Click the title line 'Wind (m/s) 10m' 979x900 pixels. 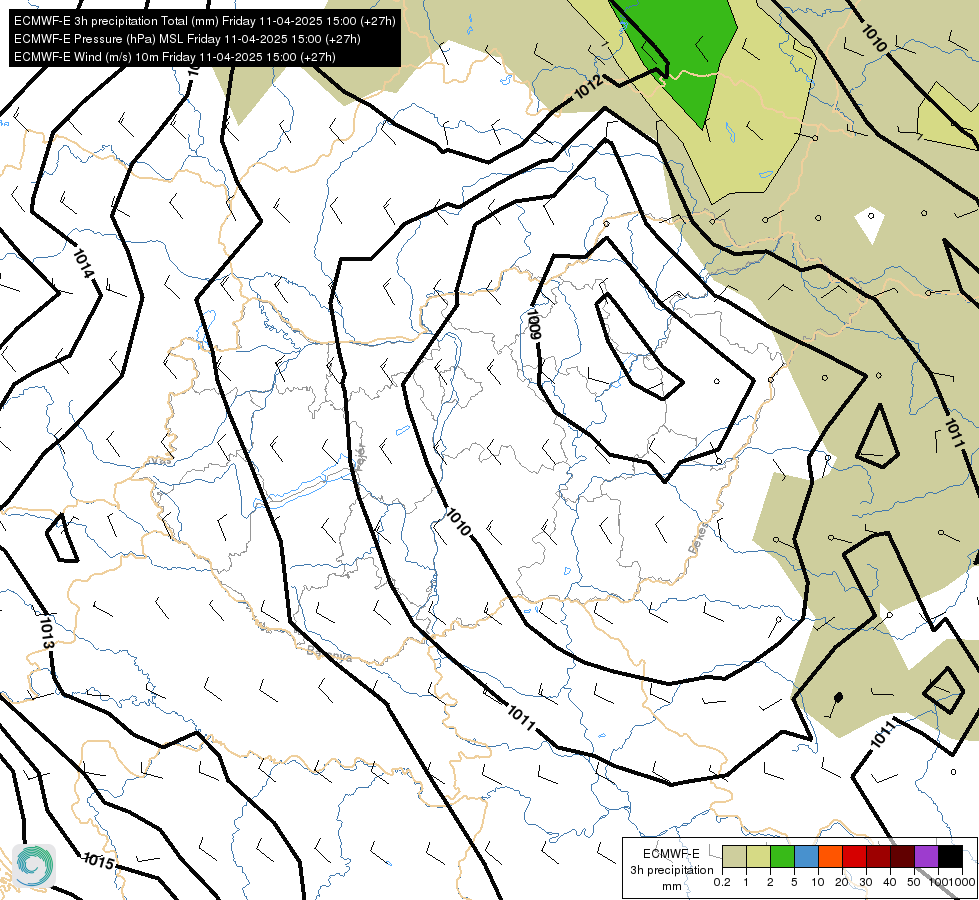tap(174, 57)
